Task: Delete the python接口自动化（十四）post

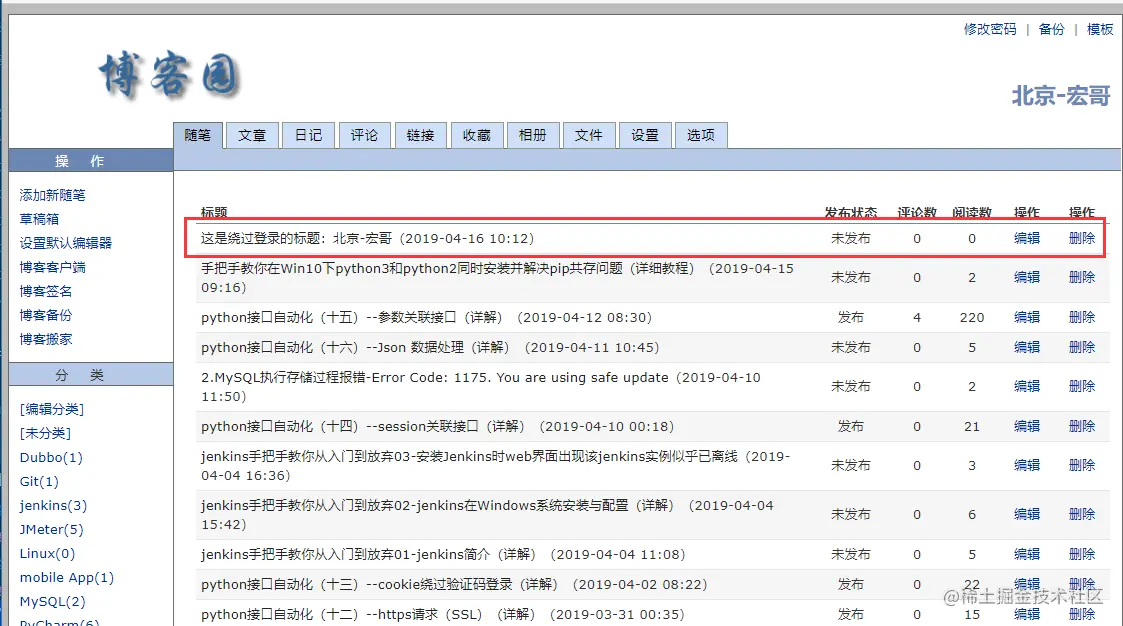Action: tap(1081, 426)
